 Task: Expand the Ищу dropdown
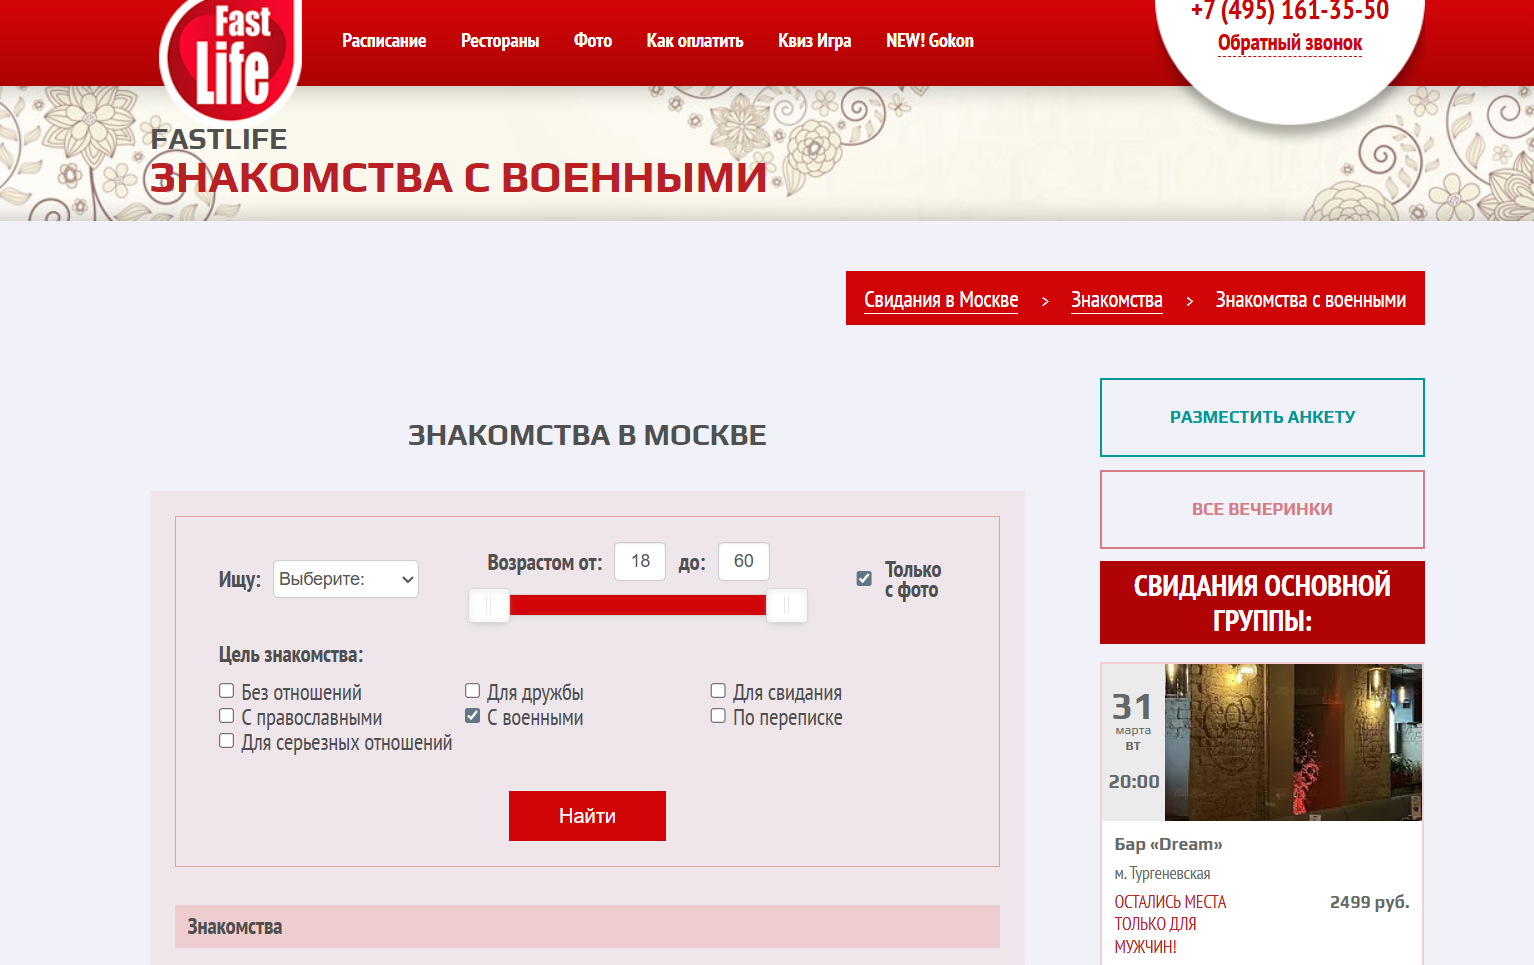[x=346, y=579]
